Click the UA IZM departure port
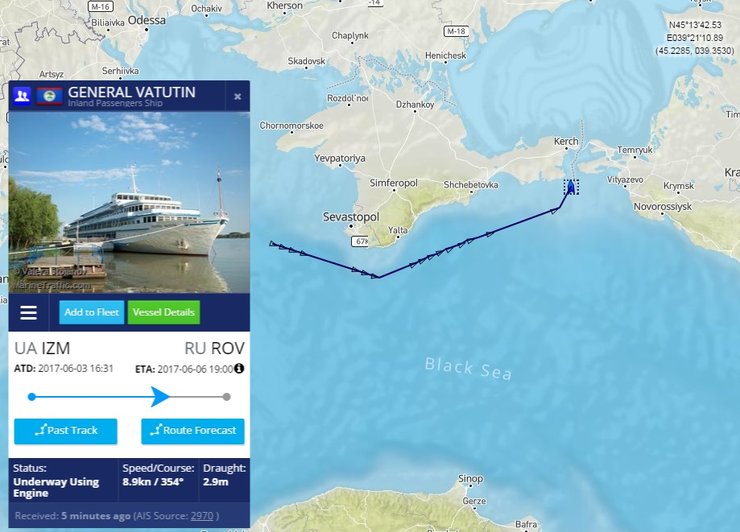The height and width of the screenshot is (532, 740). coord(42,348)
